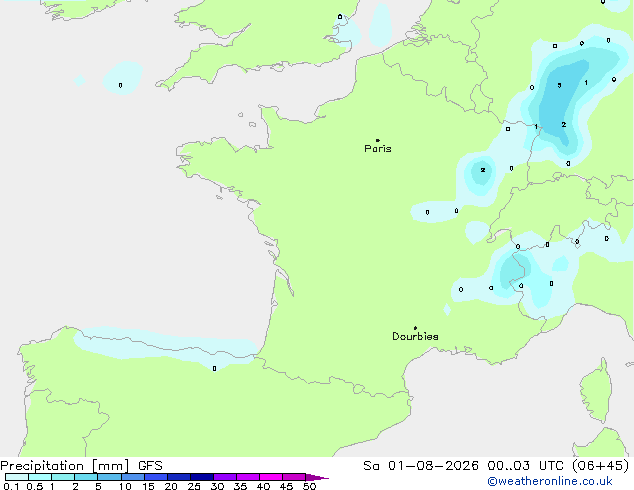Click the Dourbies city dot marker
Image resolution: width=634 pixels, height=490 pixels.
point(415,328)
